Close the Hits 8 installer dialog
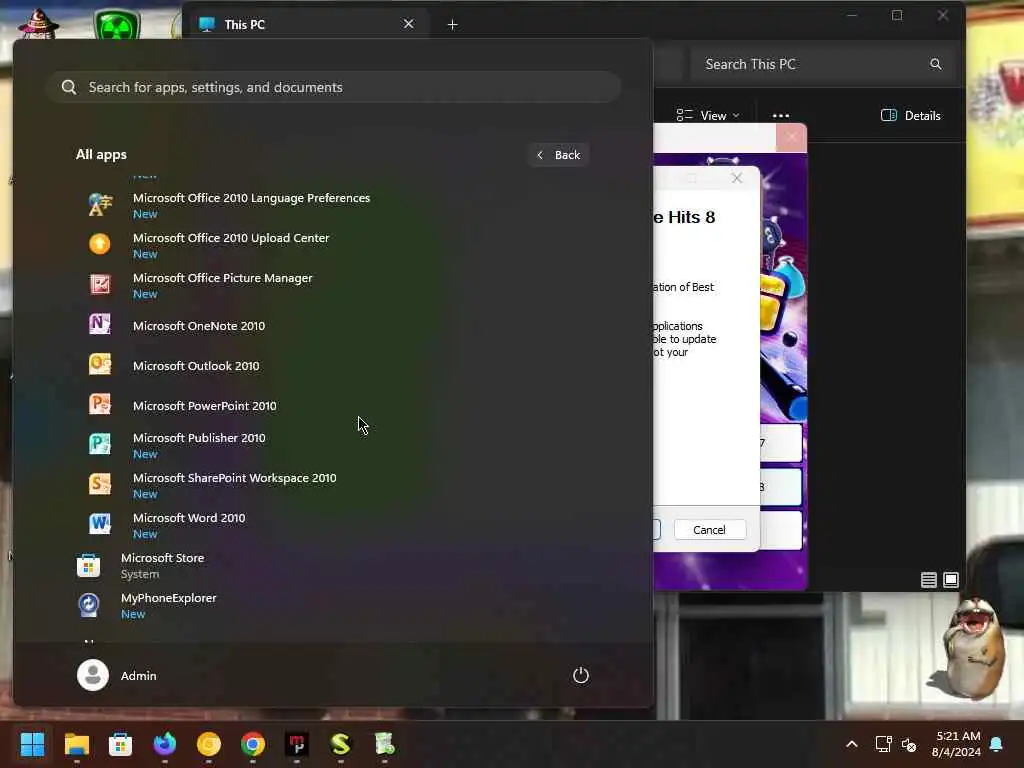 [x=737, y=178]
